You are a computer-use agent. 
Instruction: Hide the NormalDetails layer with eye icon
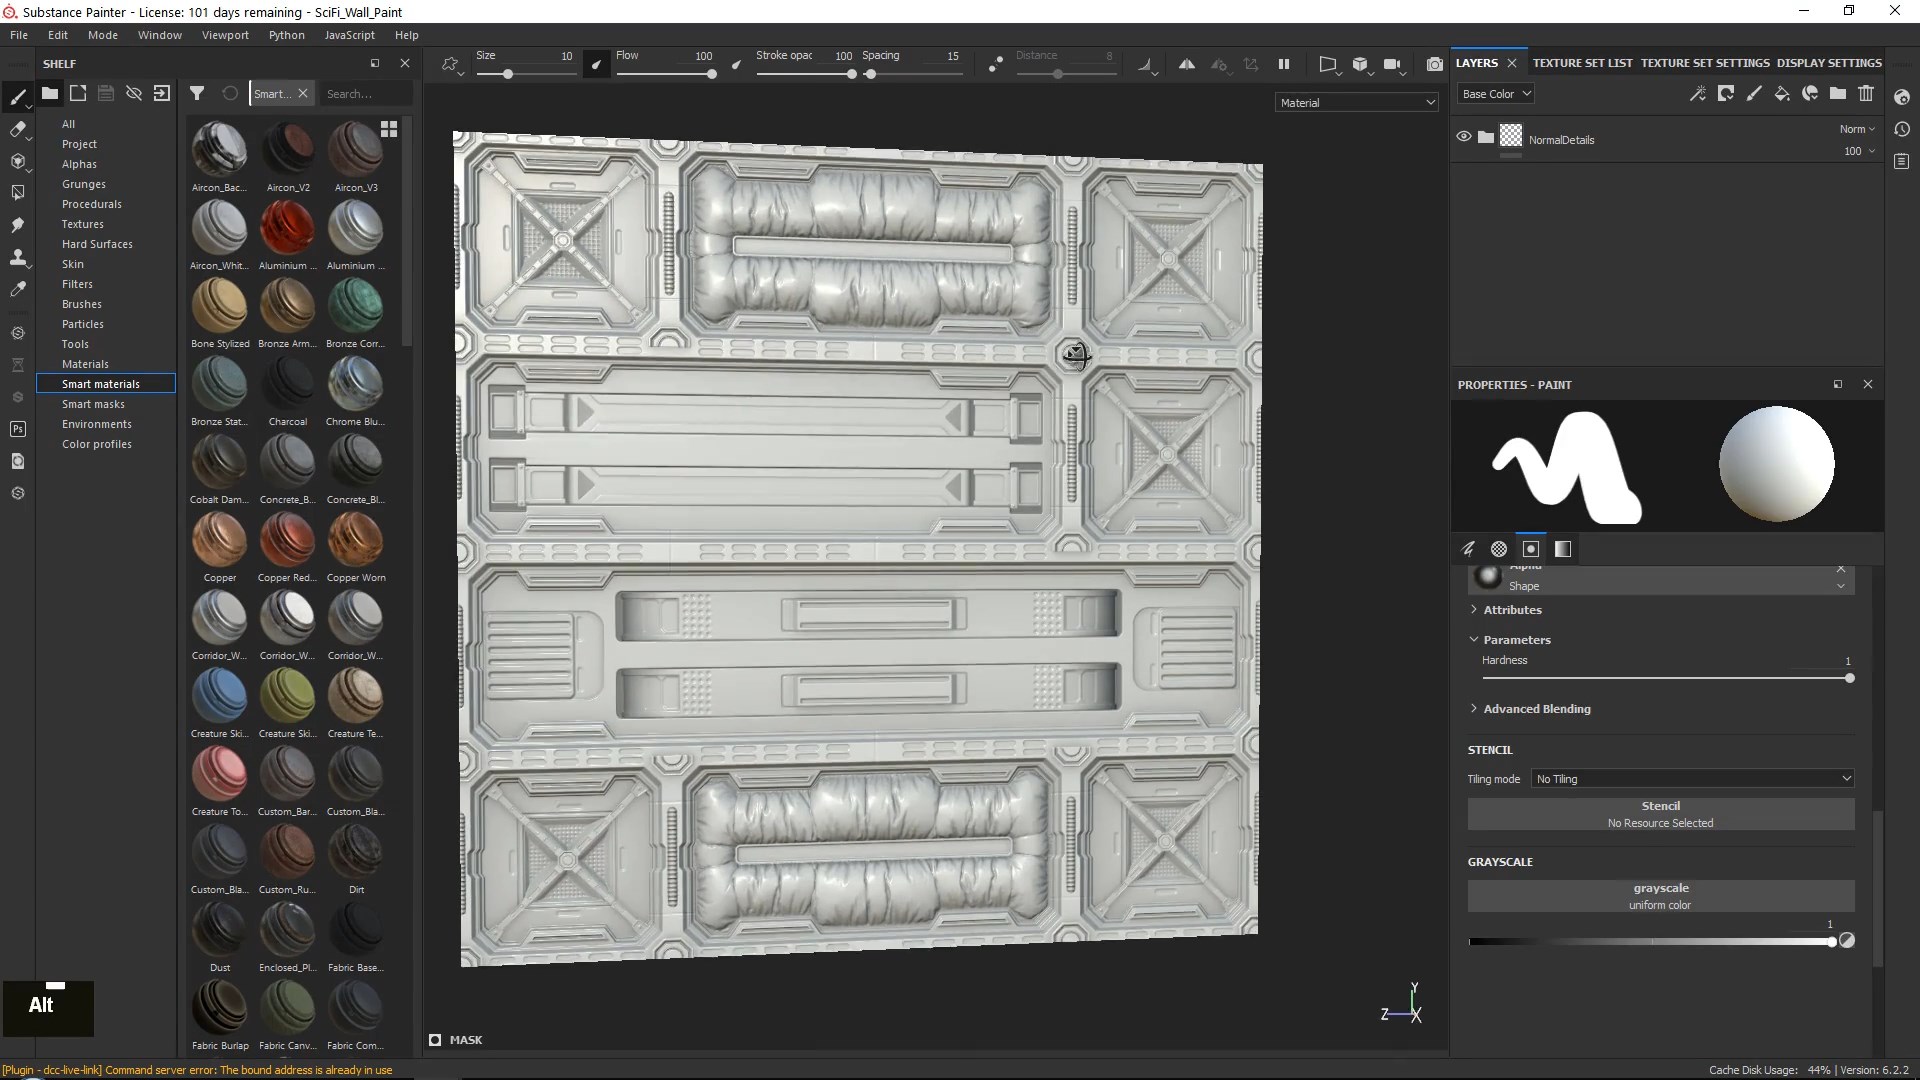1464,136
